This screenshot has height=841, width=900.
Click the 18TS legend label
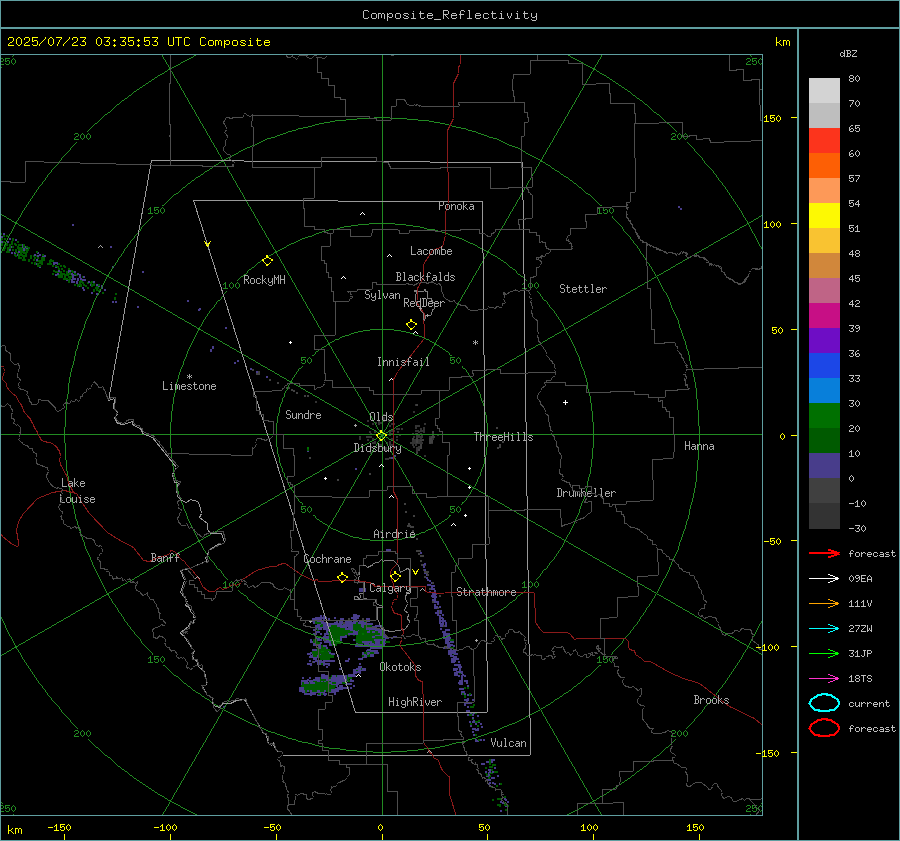[860, 679]
